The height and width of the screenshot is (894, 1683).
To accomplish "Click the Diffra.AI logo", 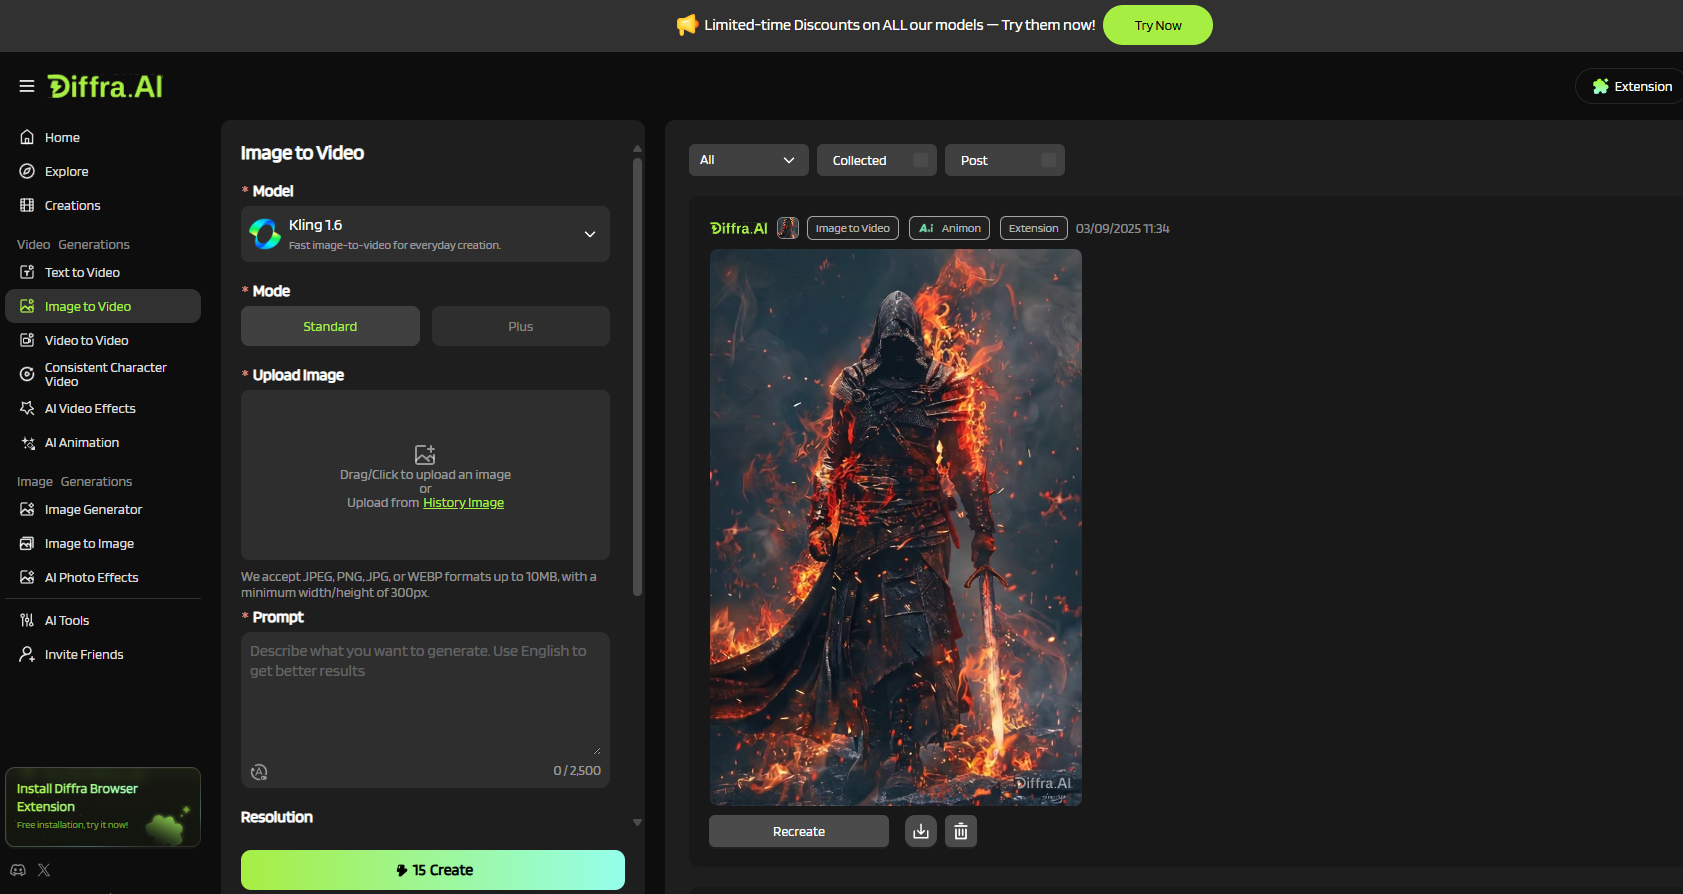I will [105, 87].
